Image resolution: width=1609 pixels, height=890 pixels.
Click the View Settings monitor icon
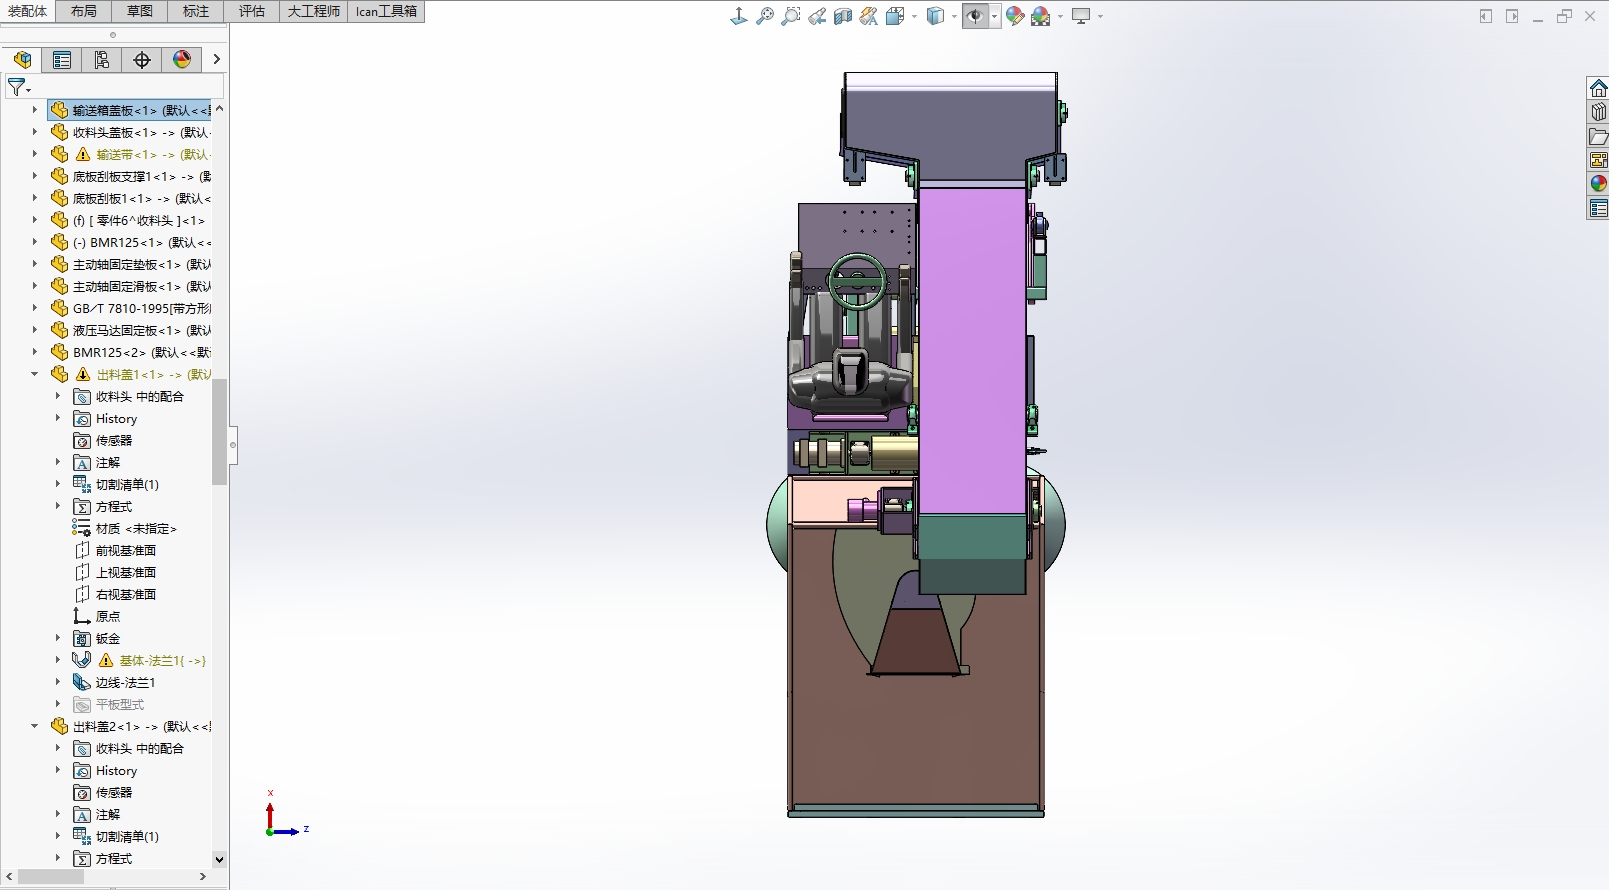(x=1081, y=16)
